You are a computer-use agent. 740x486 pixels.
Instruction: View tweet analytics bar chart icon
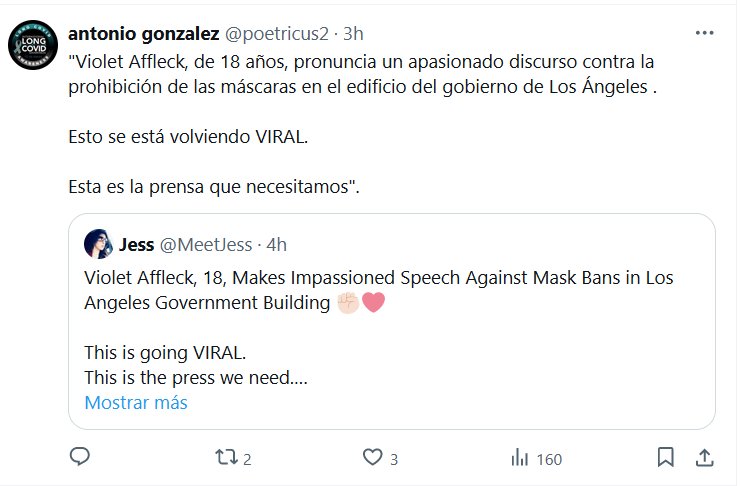point(520,458)
